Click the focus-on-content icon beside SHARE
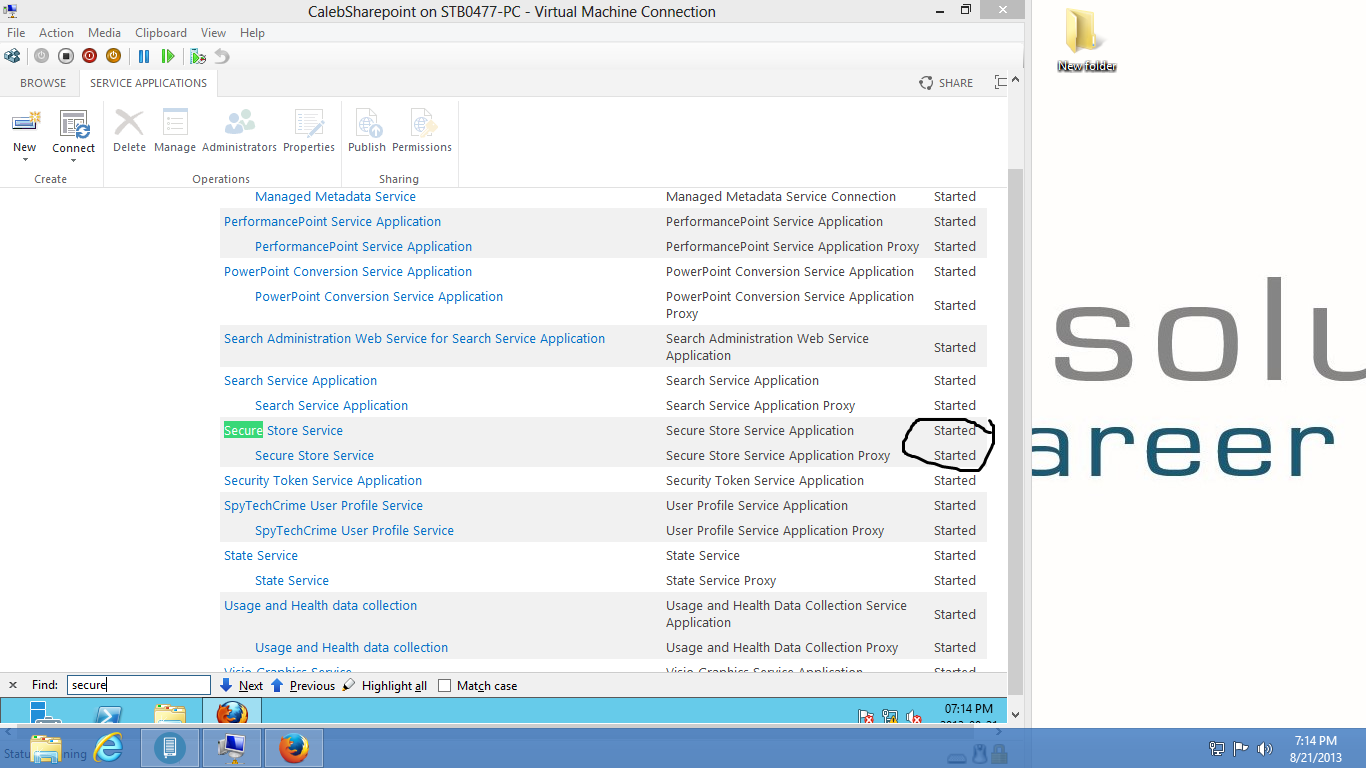The image size is (1366, 768). coord(1000,83)
